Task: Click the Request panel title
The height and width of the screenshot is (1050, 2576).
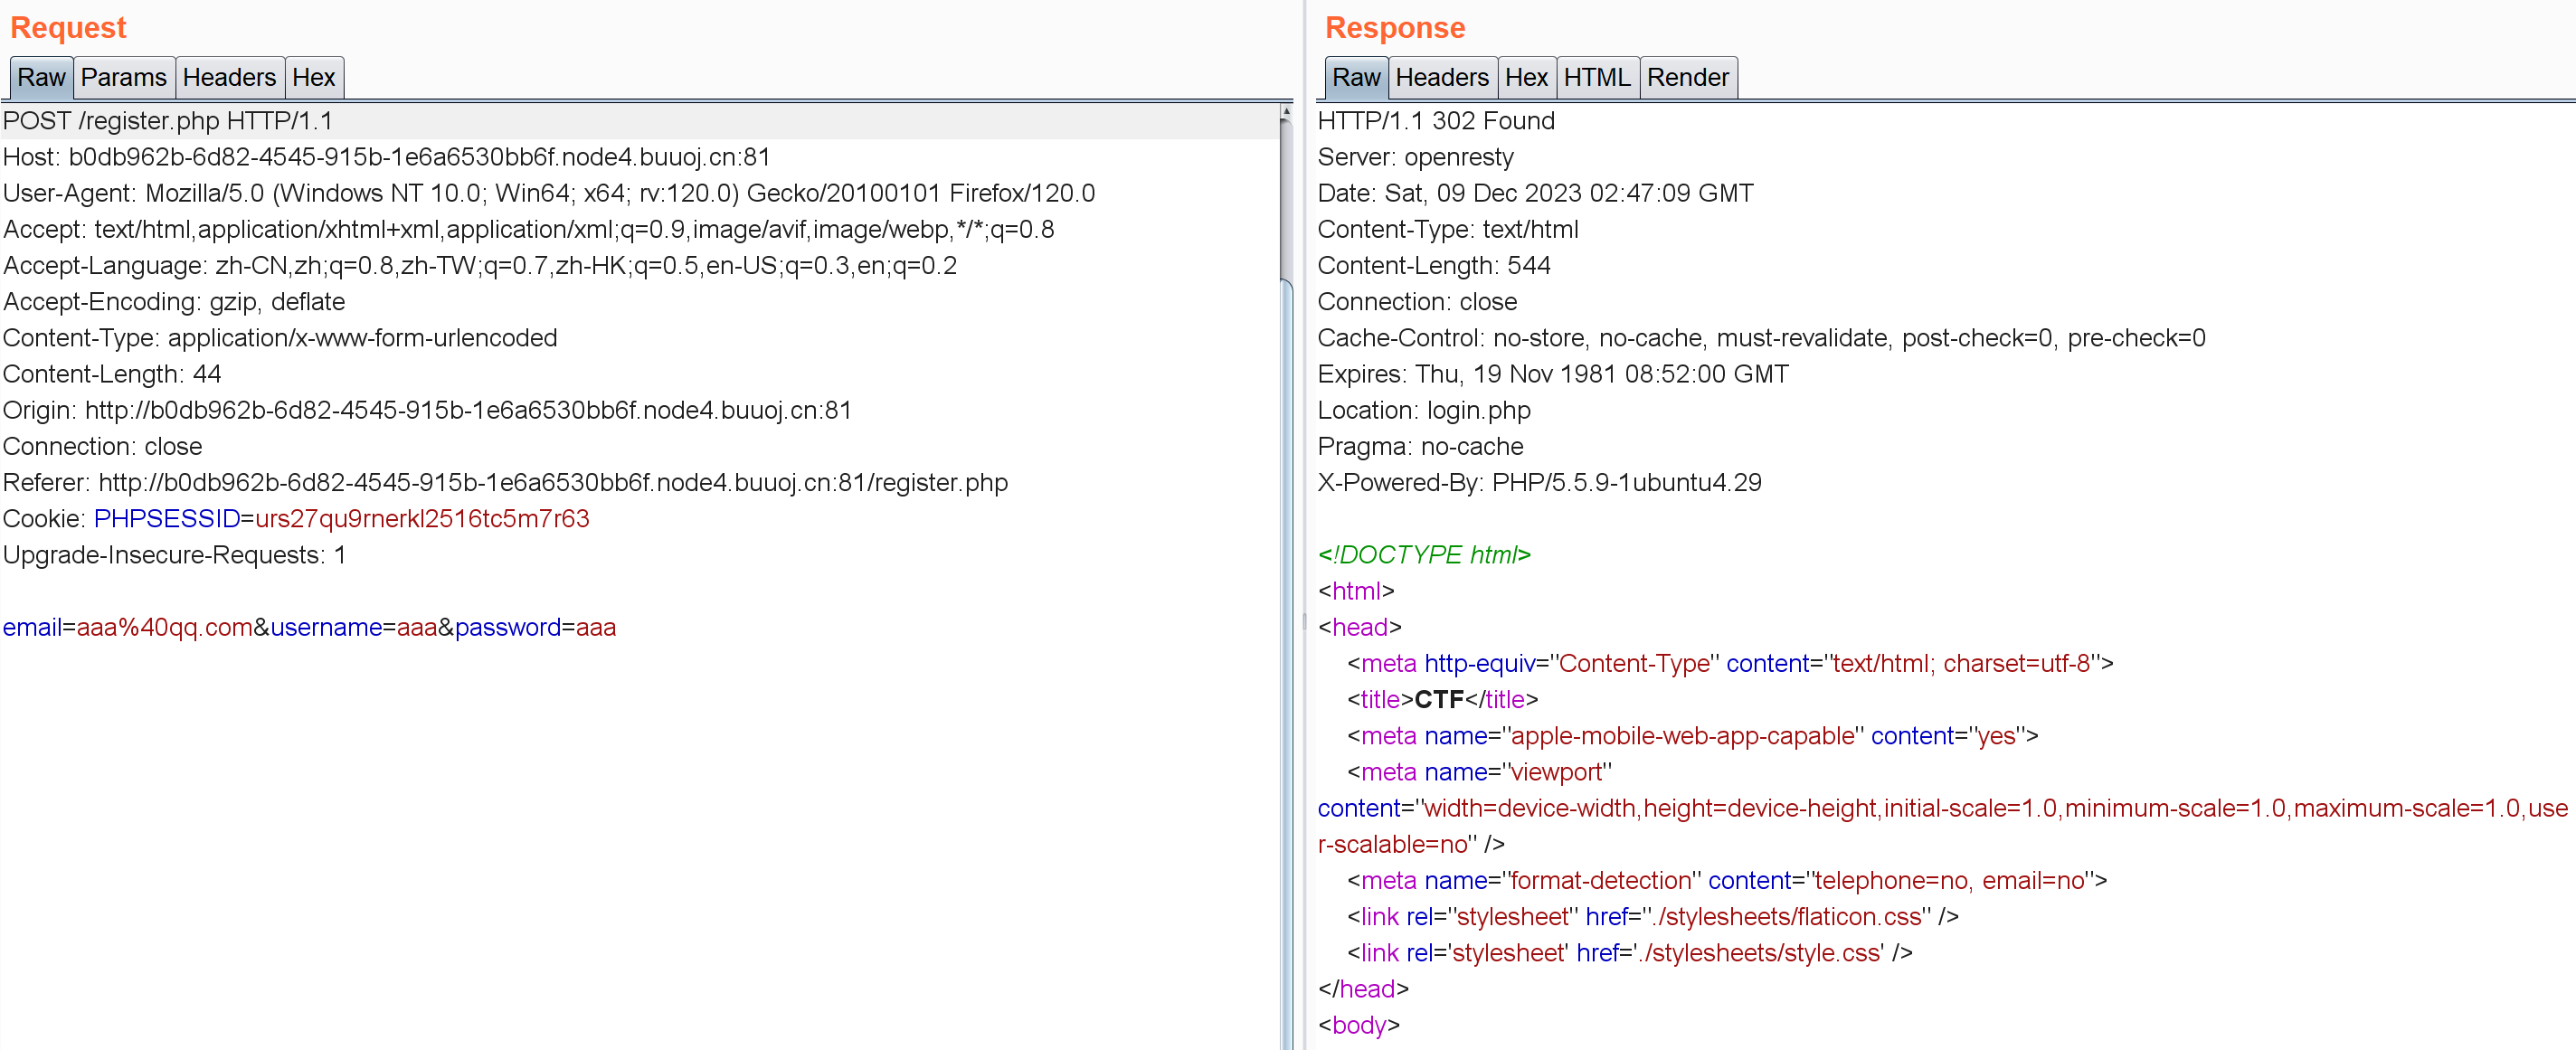Action: [x=68, y=27]
